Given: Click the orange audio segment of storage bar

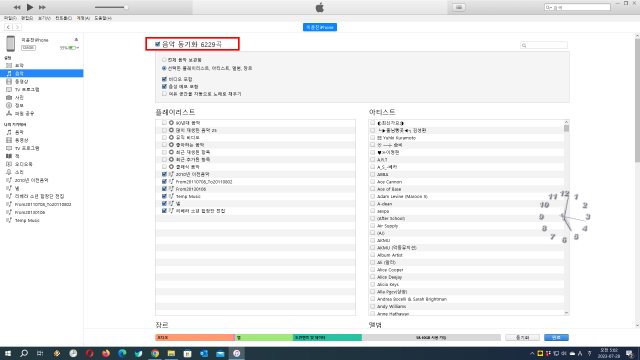Looking at the screenshot, I should click(195, 338).
